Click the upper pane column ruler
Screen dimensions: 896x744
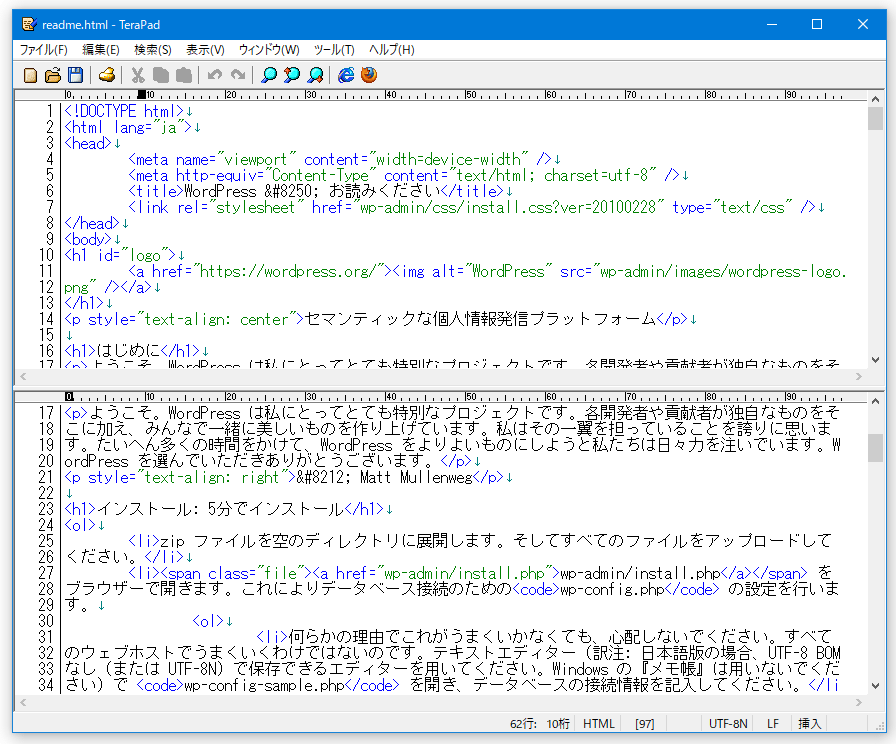click(440, 95)
